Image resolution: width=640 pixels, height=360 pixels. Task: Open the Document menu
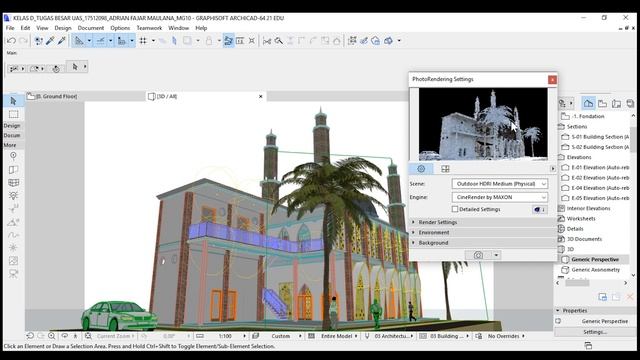tap(91, 28)
